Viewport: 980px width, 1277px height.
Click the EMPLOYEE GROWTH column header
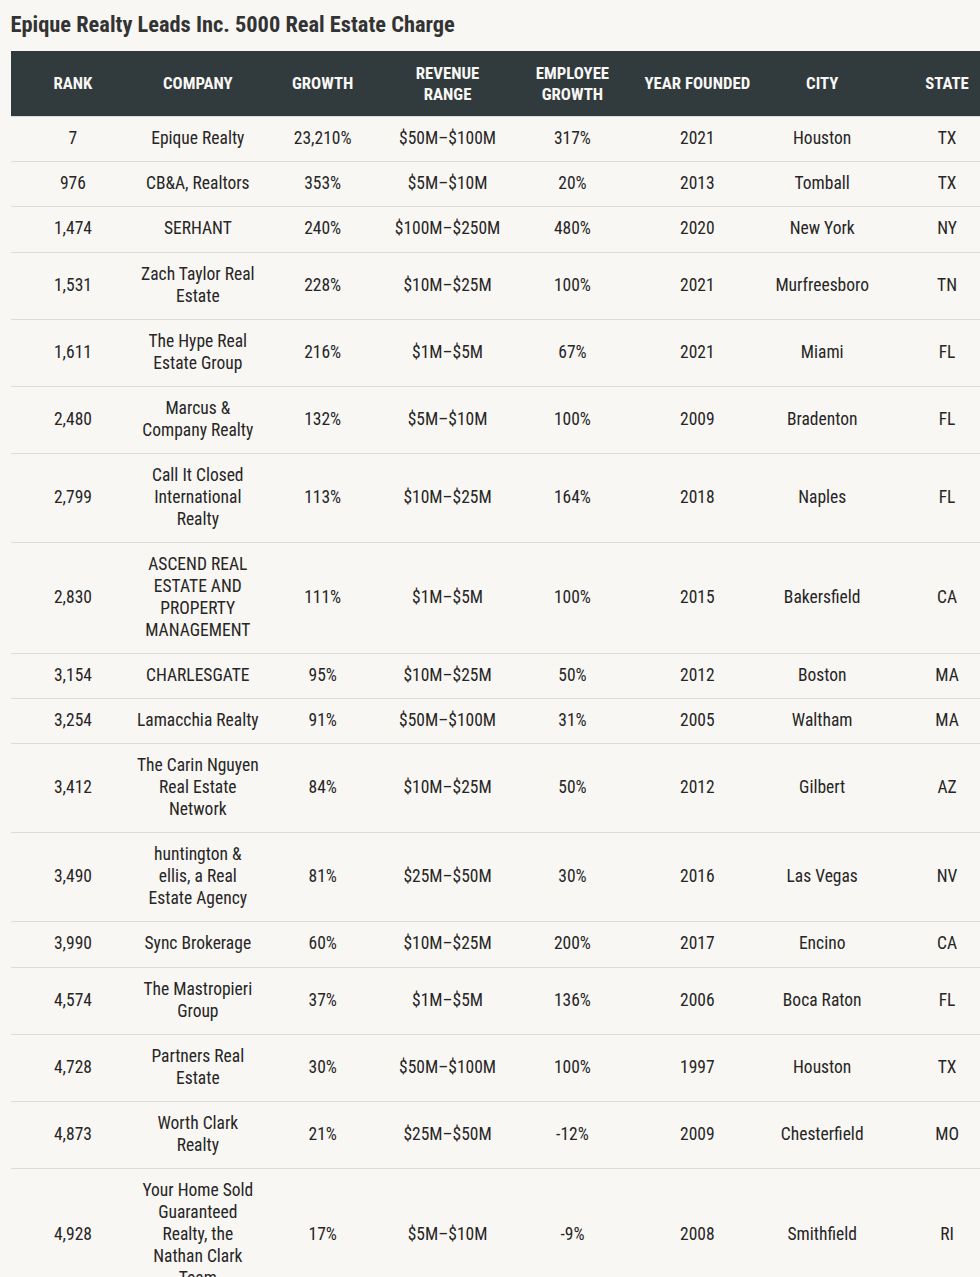click(572, 84)
